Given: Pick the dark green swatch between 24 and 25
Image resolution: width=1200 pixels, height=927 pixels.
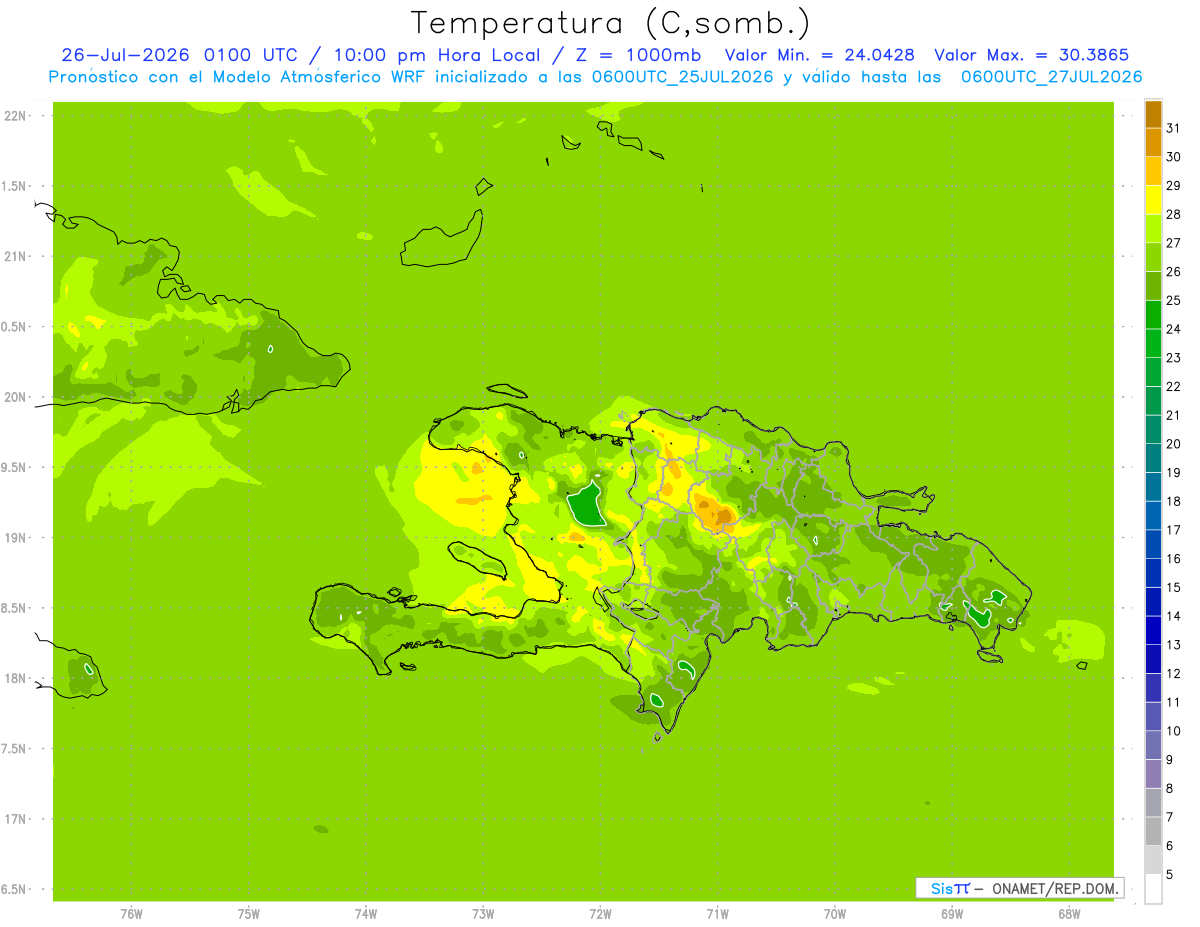Looking at the screenshot, I should click(x=1153, y=314).
